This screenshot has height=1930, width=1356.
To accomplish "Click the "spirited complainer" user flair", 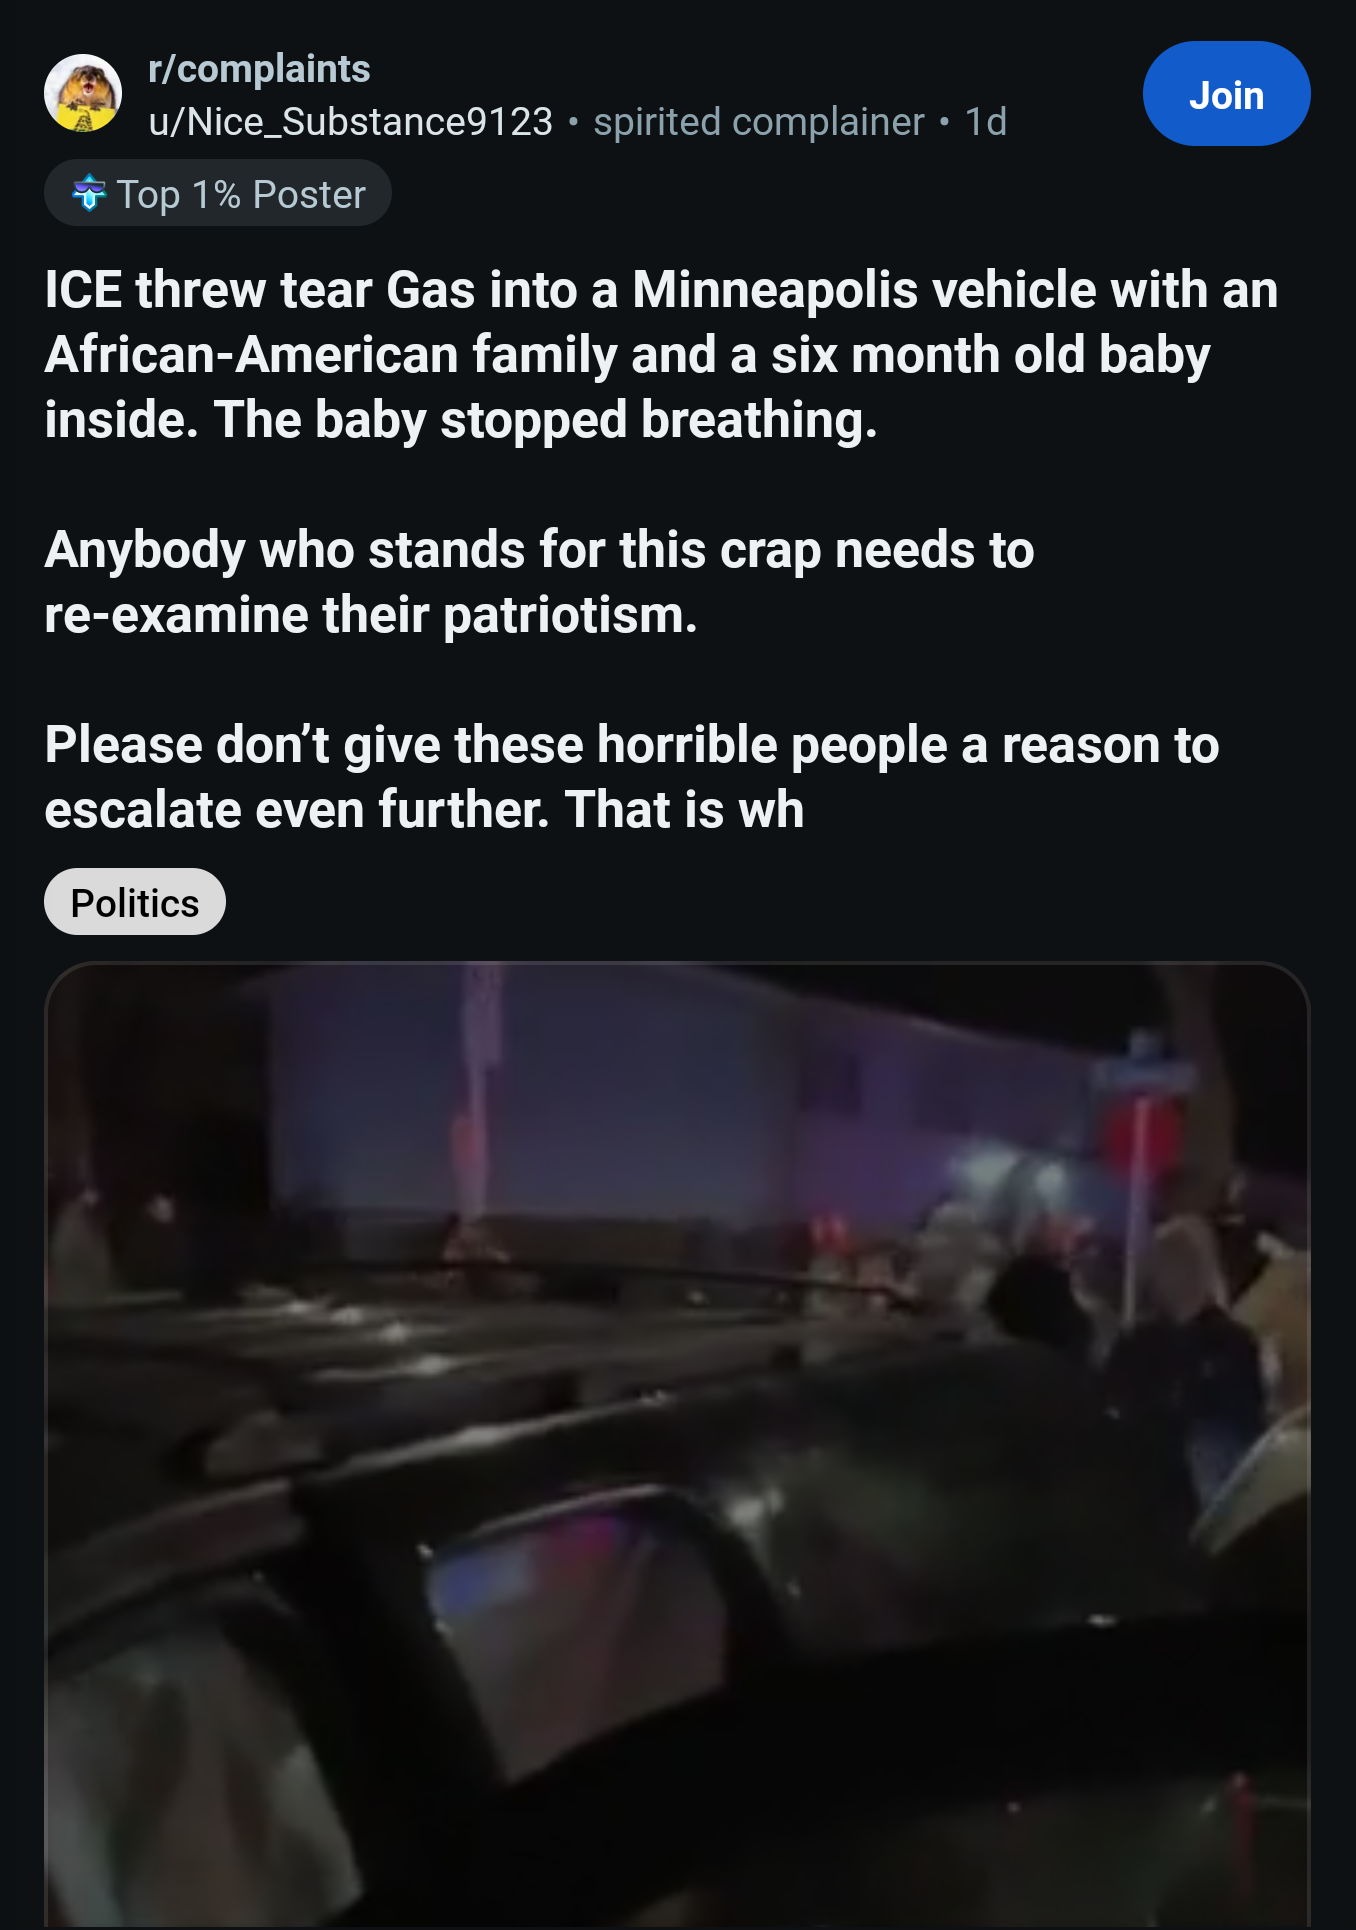I will pyautogui.click(x=758, y=122).
